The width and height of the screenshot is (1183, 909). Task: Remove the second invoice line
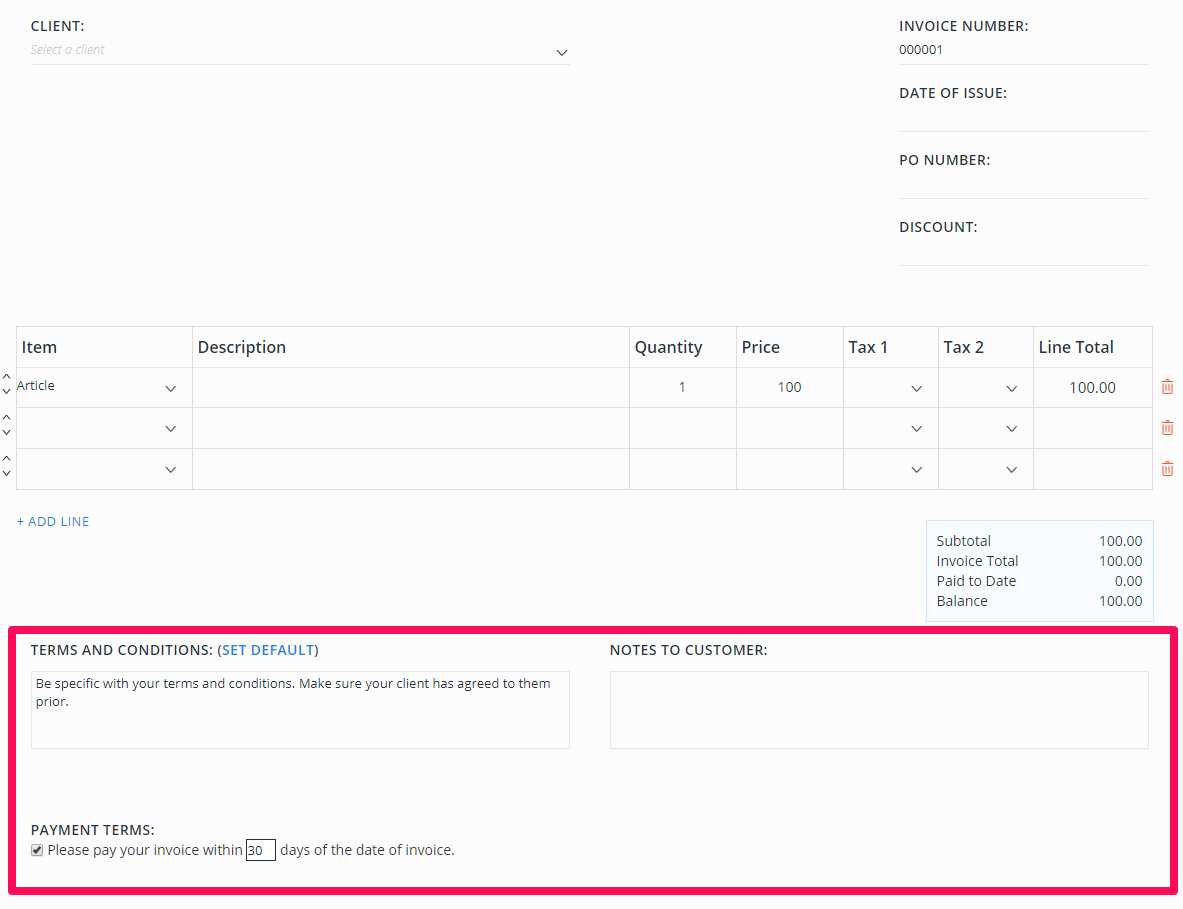(x=1167, y=427)
